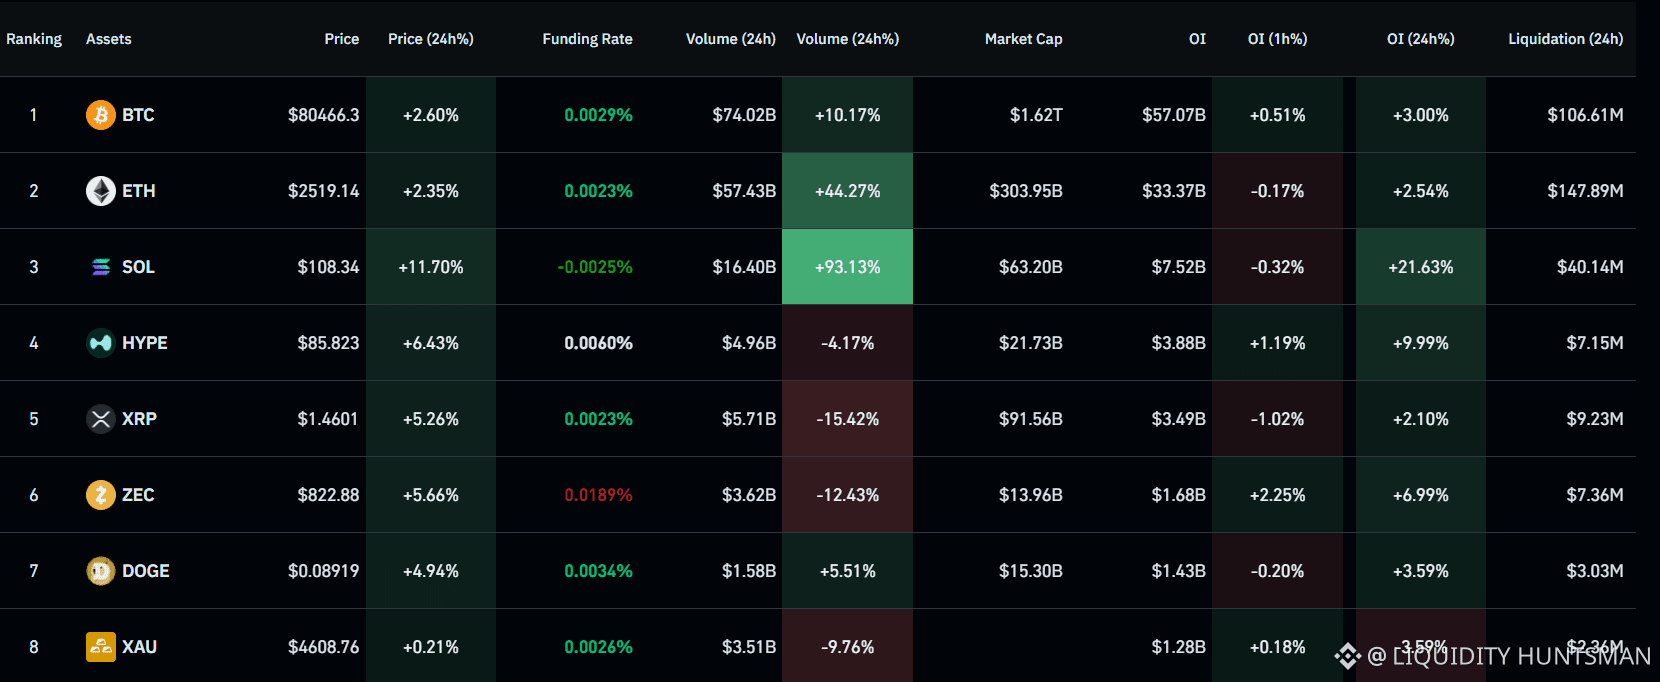The height and width of the screenshot is (682, 1660).
Task: Click HYPE OI 24h change +9.99%
Action: (1421, 343)
